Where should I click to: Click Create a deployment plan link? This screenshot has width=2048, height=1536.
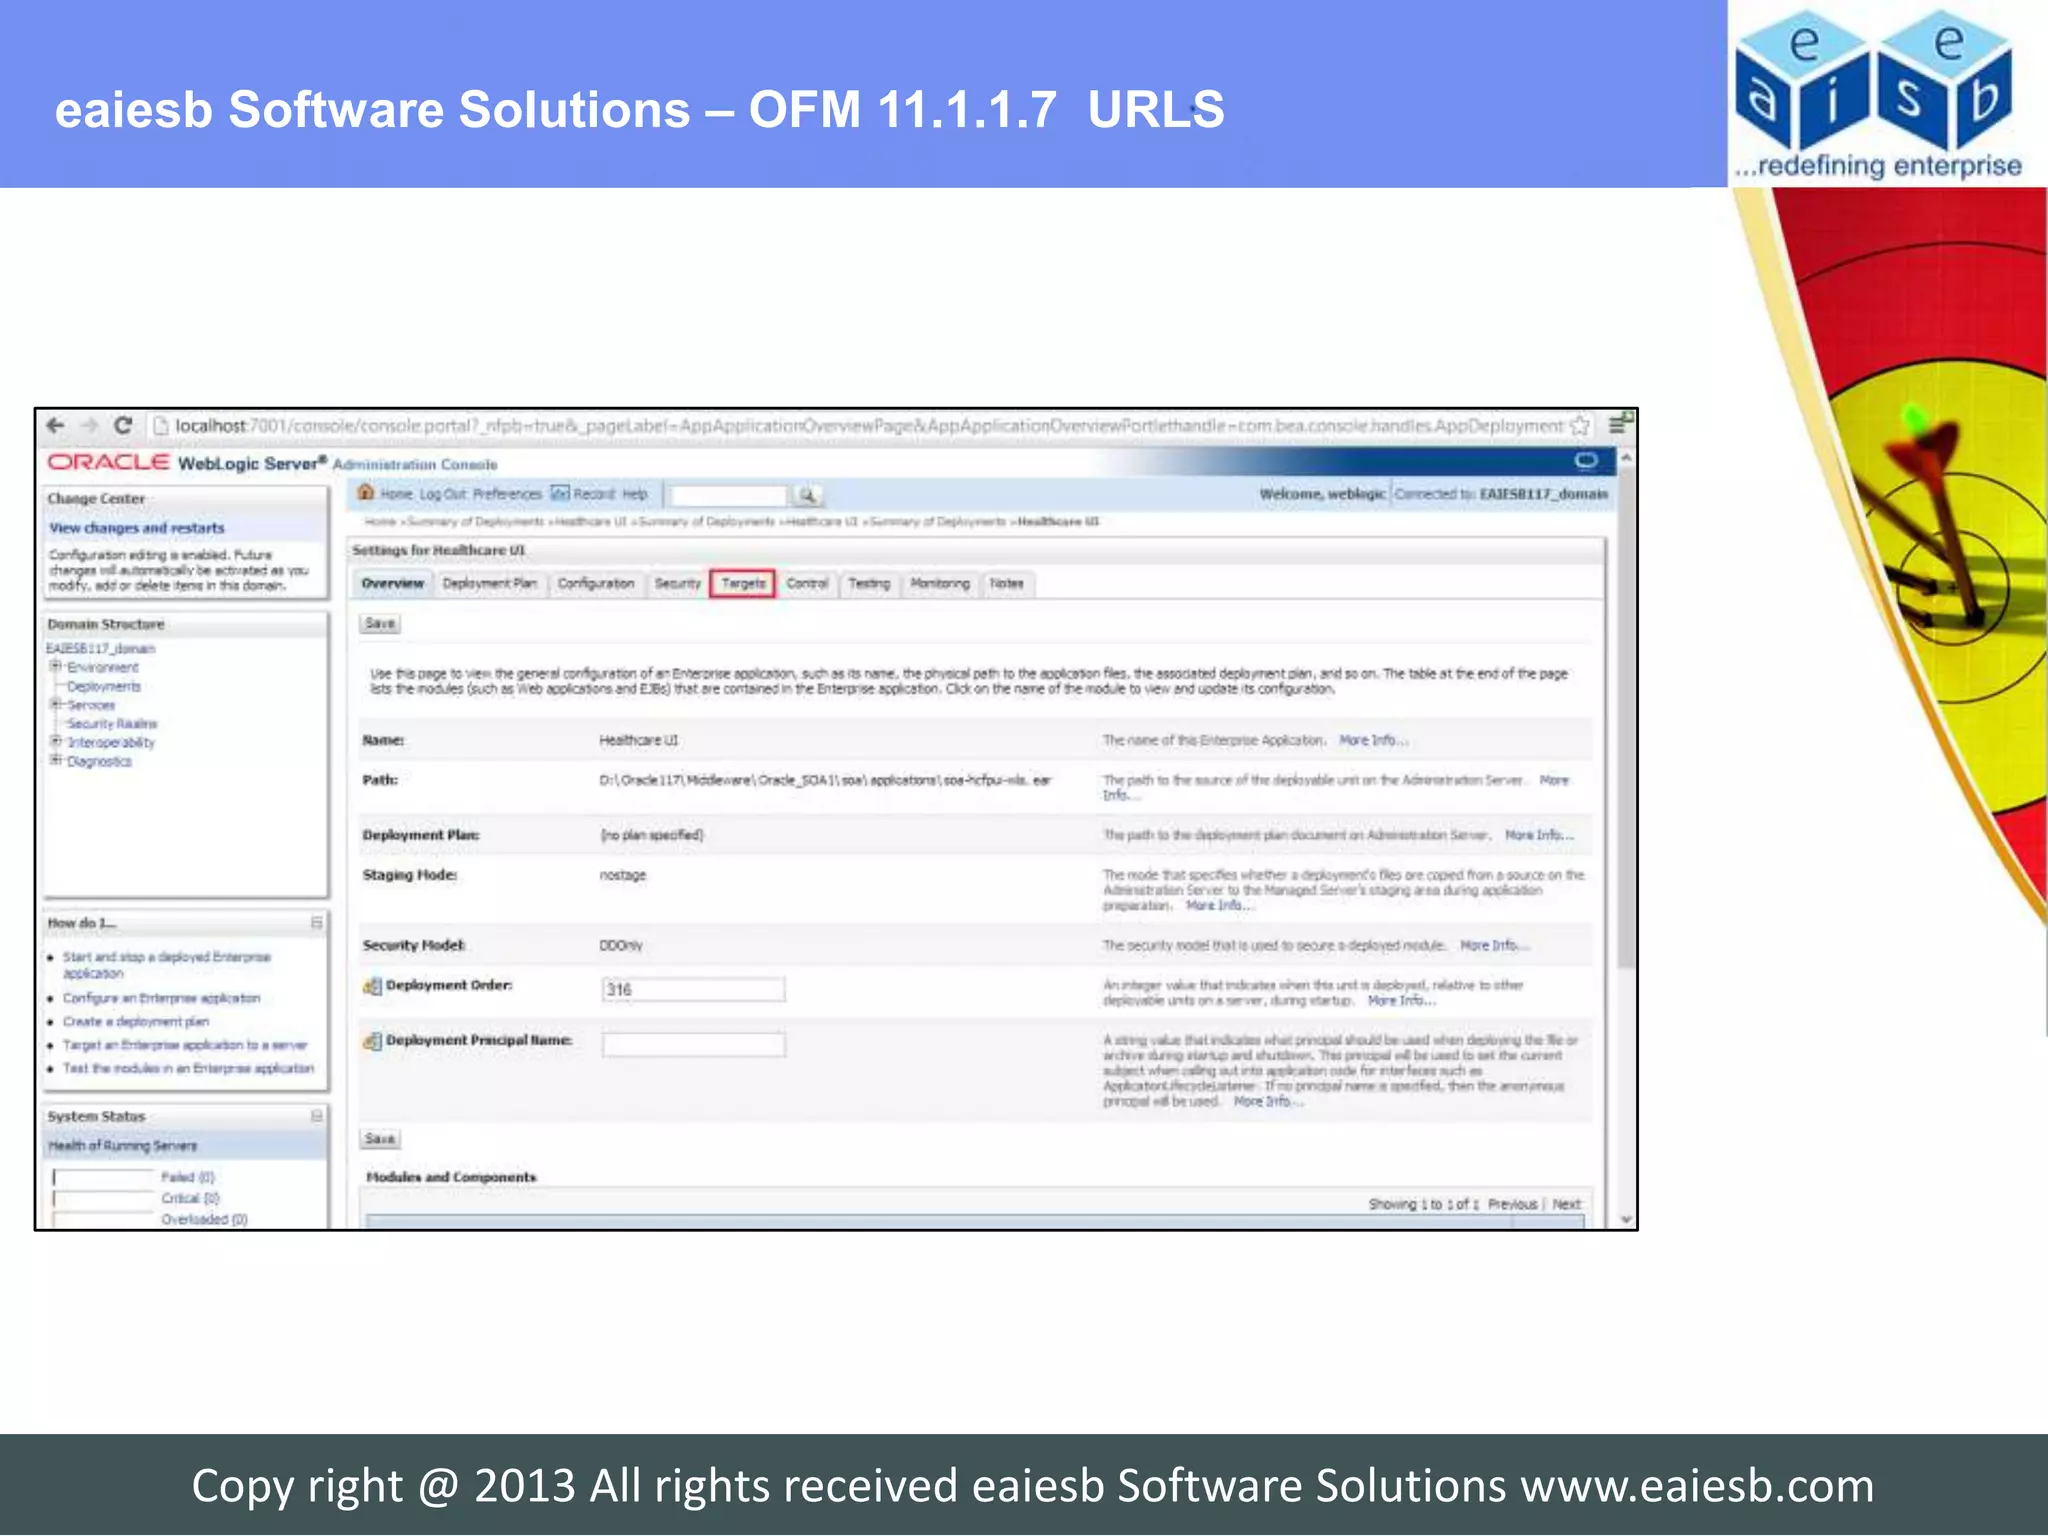pyautogui.click(x=136, y=1021)
